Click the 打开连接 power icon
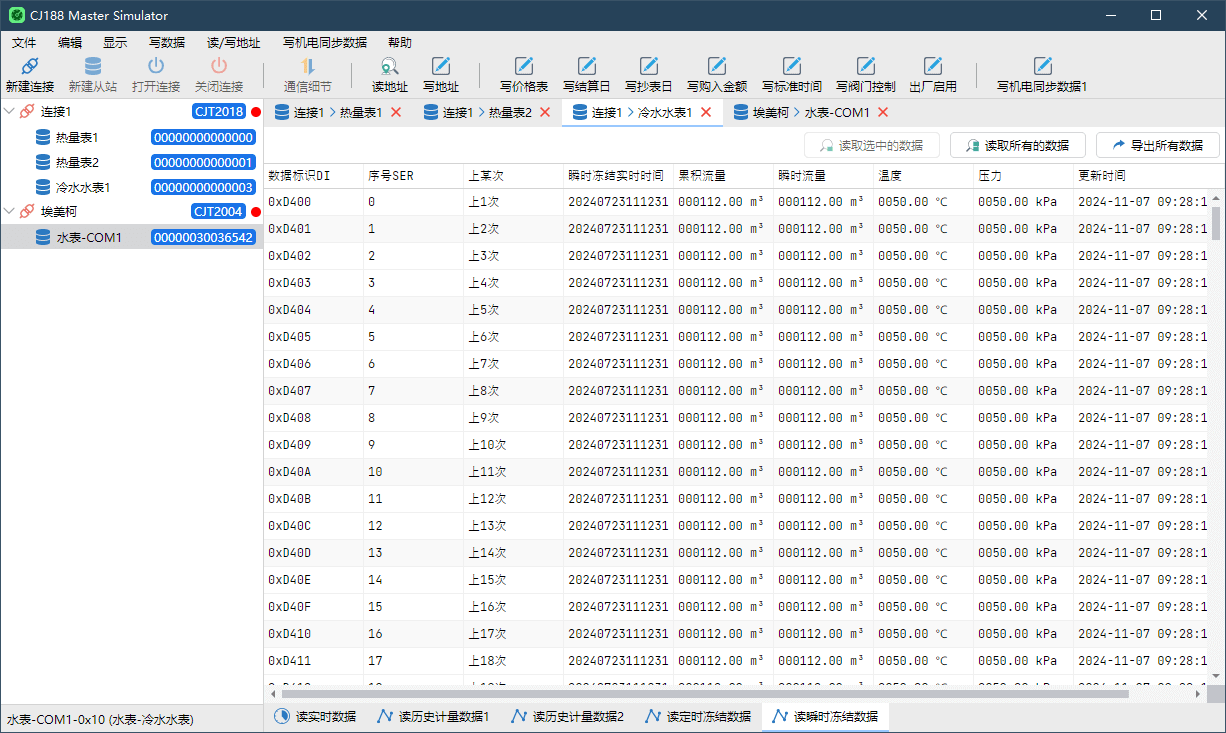Screen dimensions: 1226x733 pos(156,66)
